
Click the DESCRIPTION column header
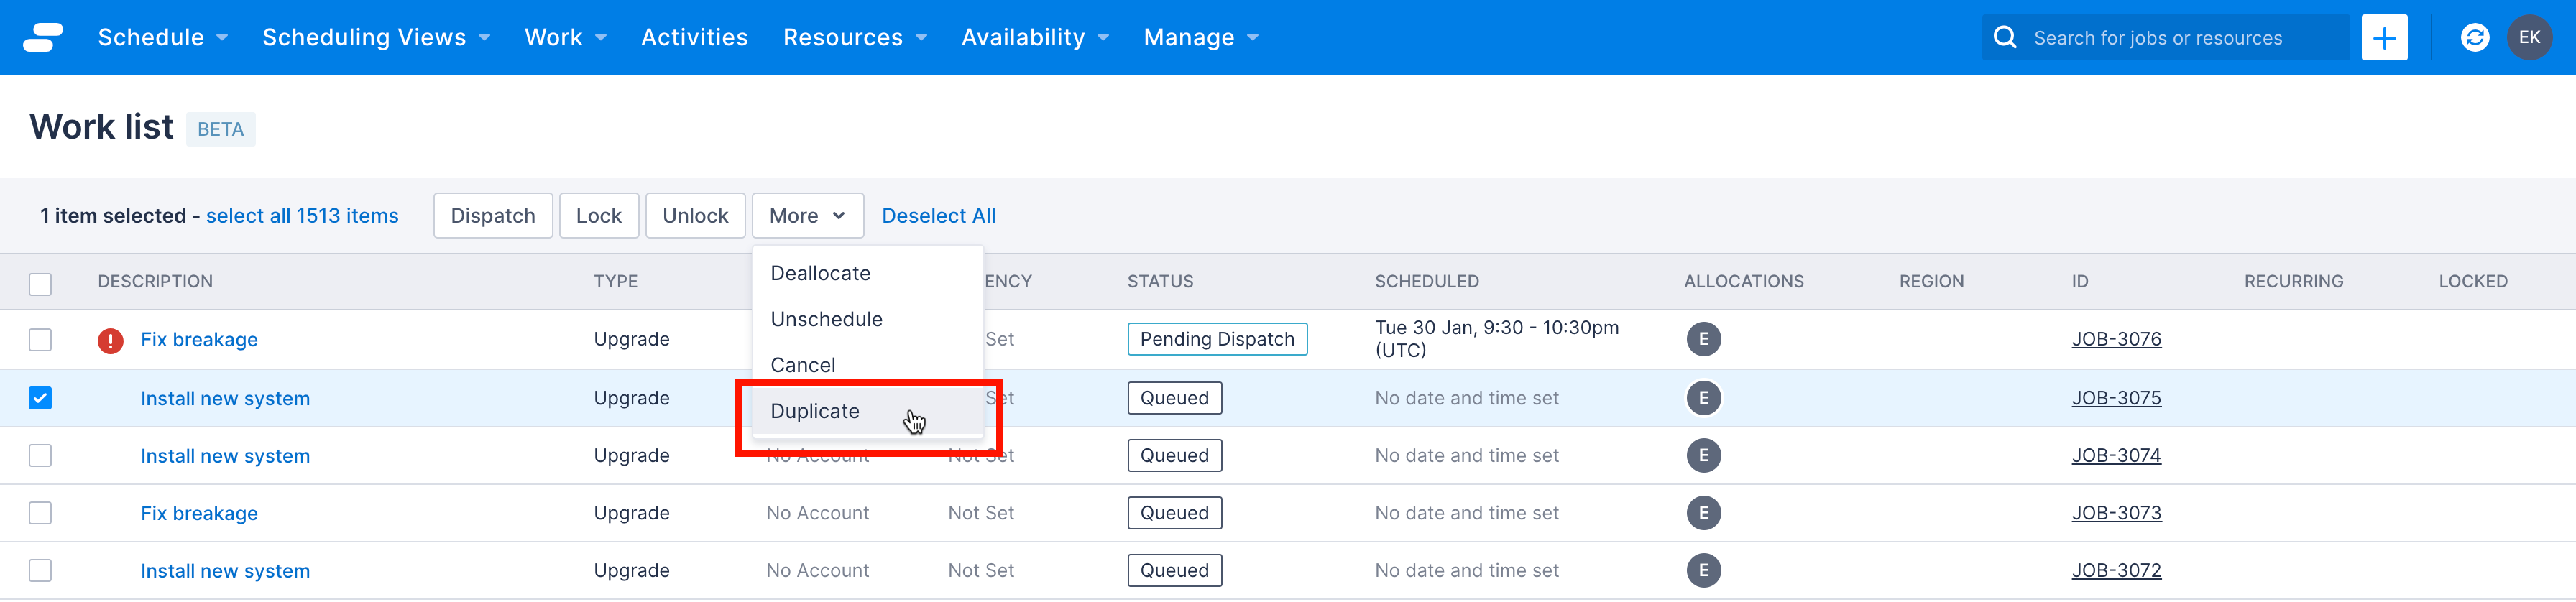tap(155, 282)
